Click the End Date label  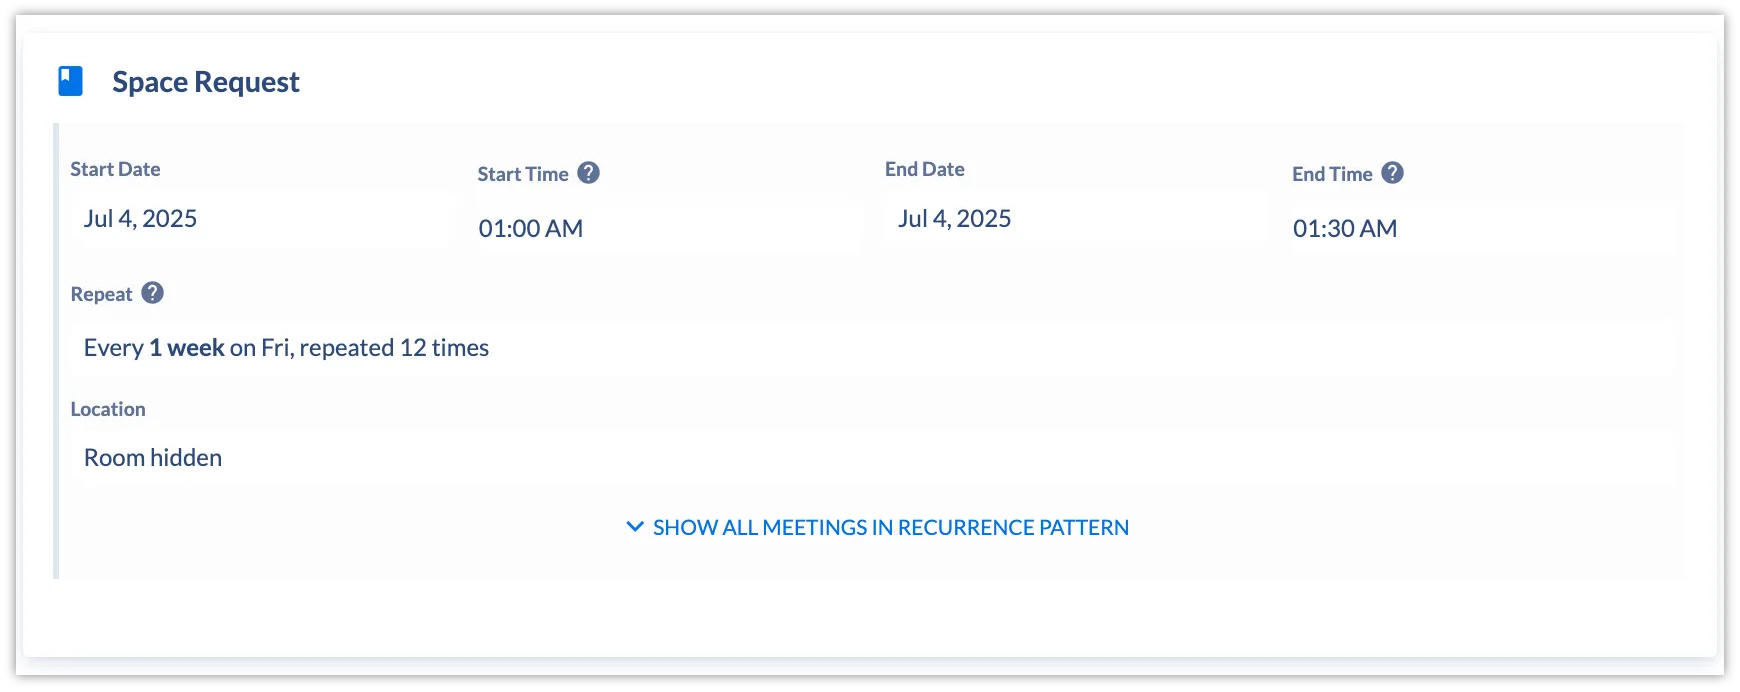[925, 169]
